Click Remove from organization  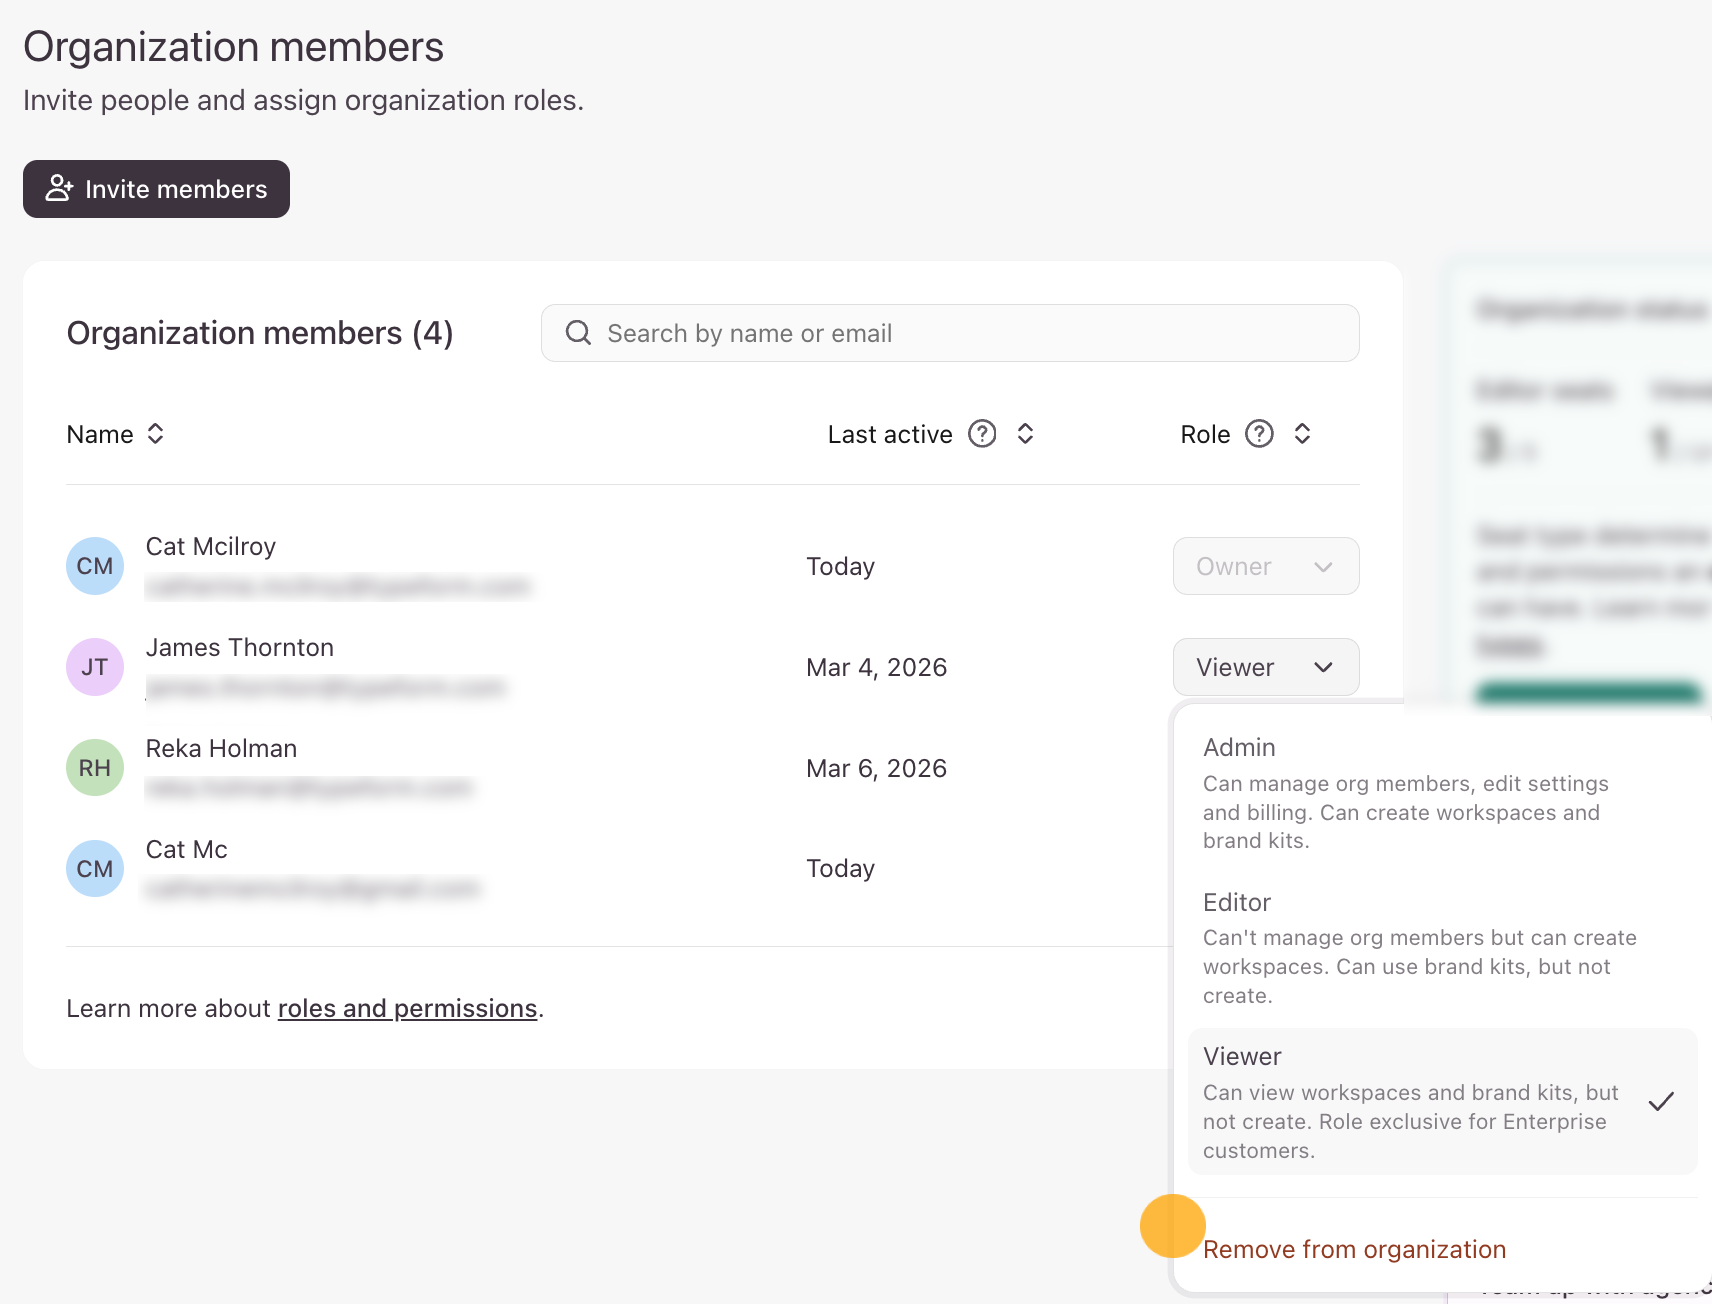[x=1354, y=1249]
